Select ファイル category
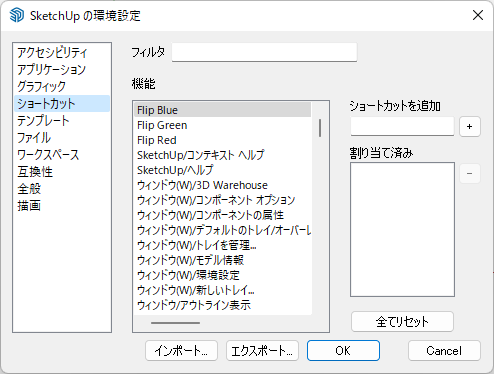Image resolution: width=494 pixels, height=374 pixels. click(x=62, y=138)
